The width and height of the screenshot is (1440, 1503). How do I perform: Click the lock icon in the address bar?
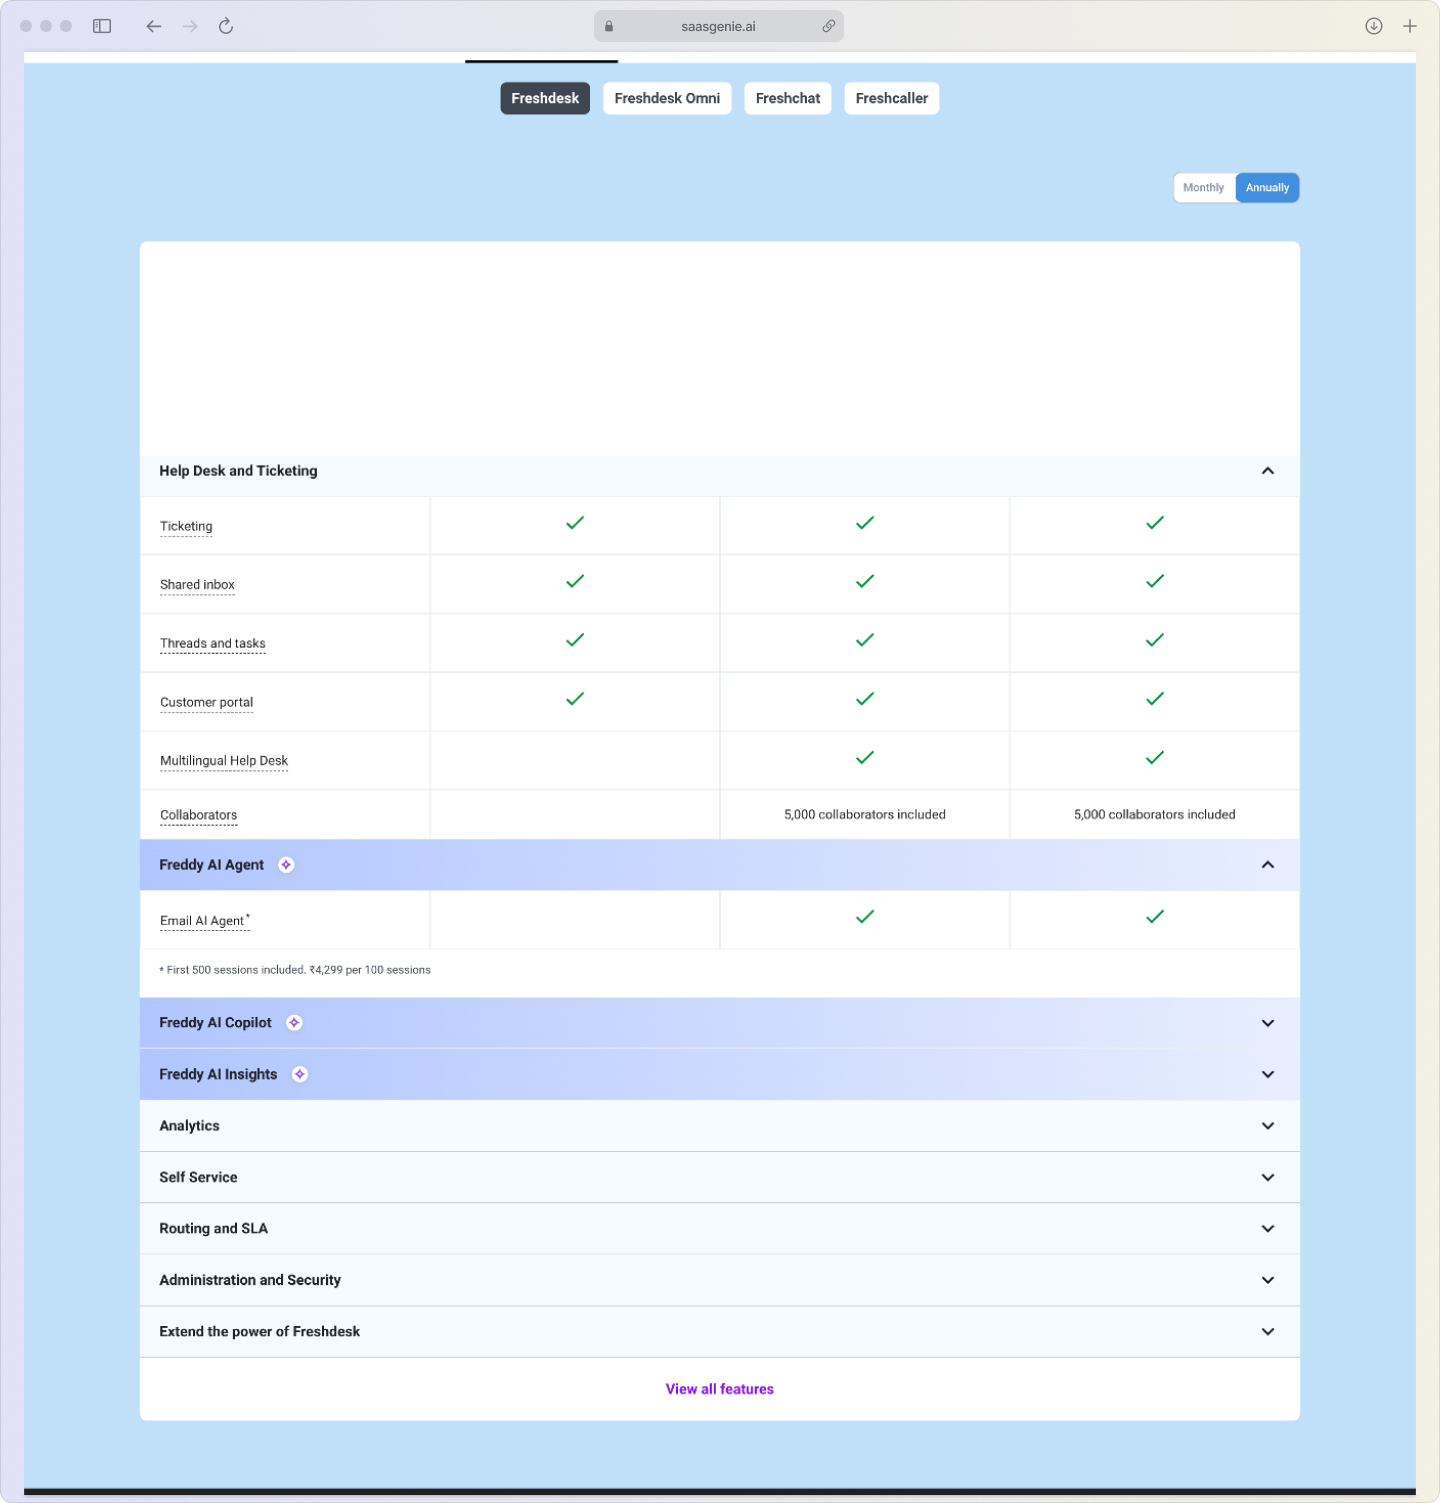pos(609,26)
